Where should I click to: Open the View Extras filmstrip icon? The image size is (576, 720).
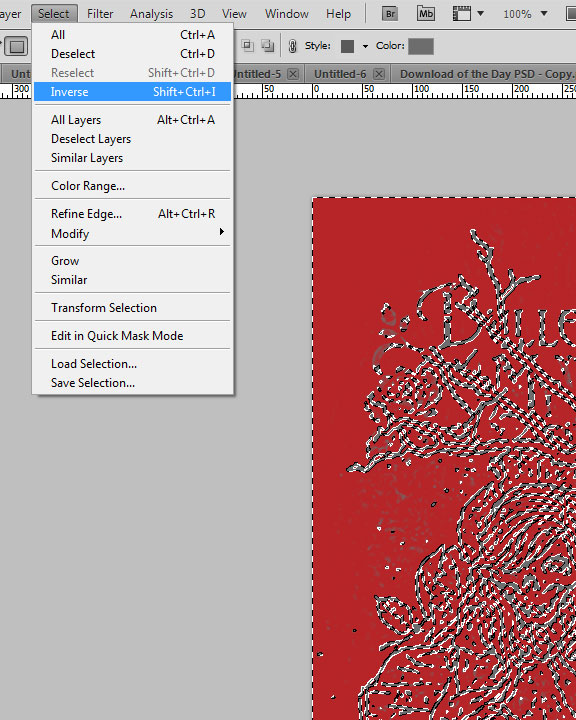pyautogui.click(x=462, y=14)
